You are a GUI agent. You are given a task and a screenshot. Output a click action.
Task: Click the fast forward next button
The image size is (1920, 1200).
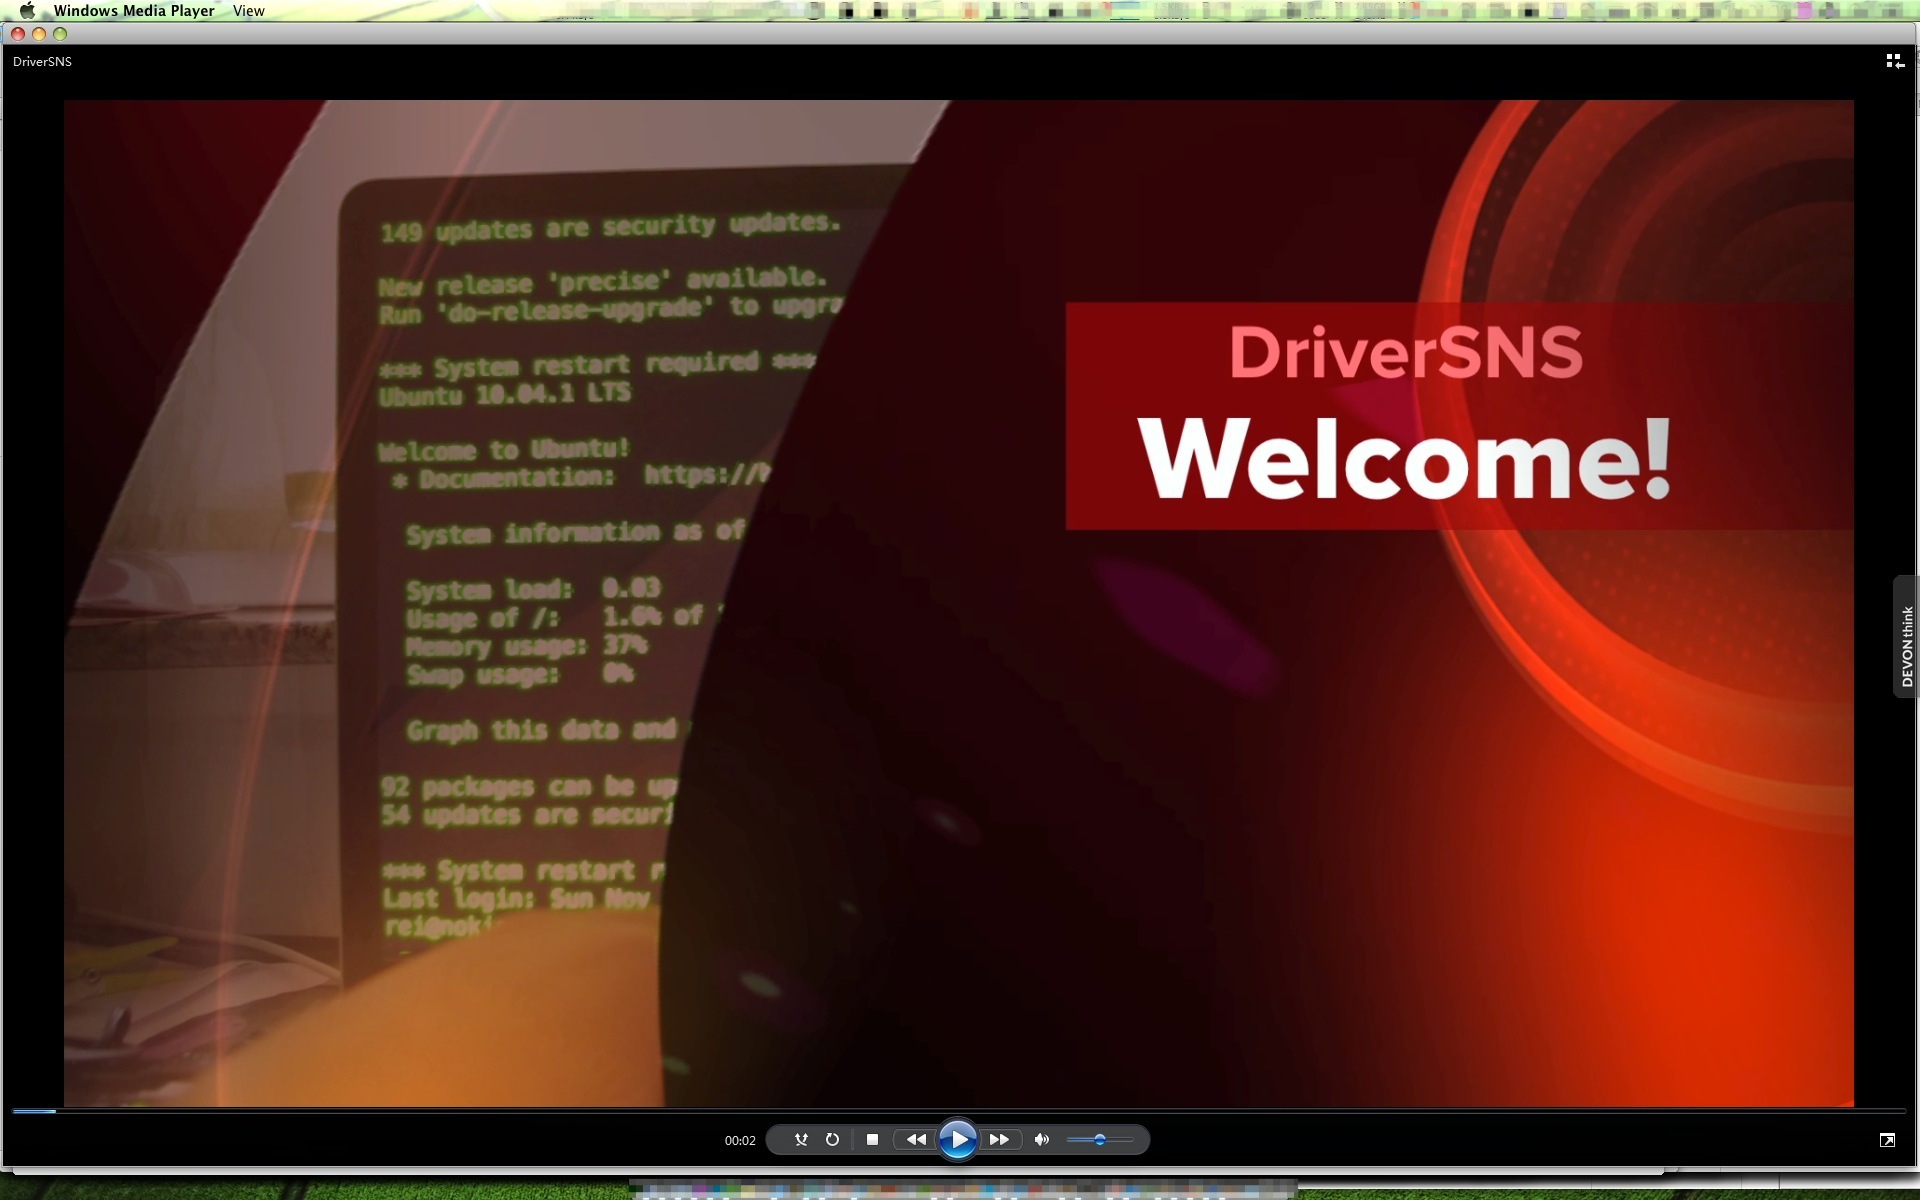coord(999,1139)
